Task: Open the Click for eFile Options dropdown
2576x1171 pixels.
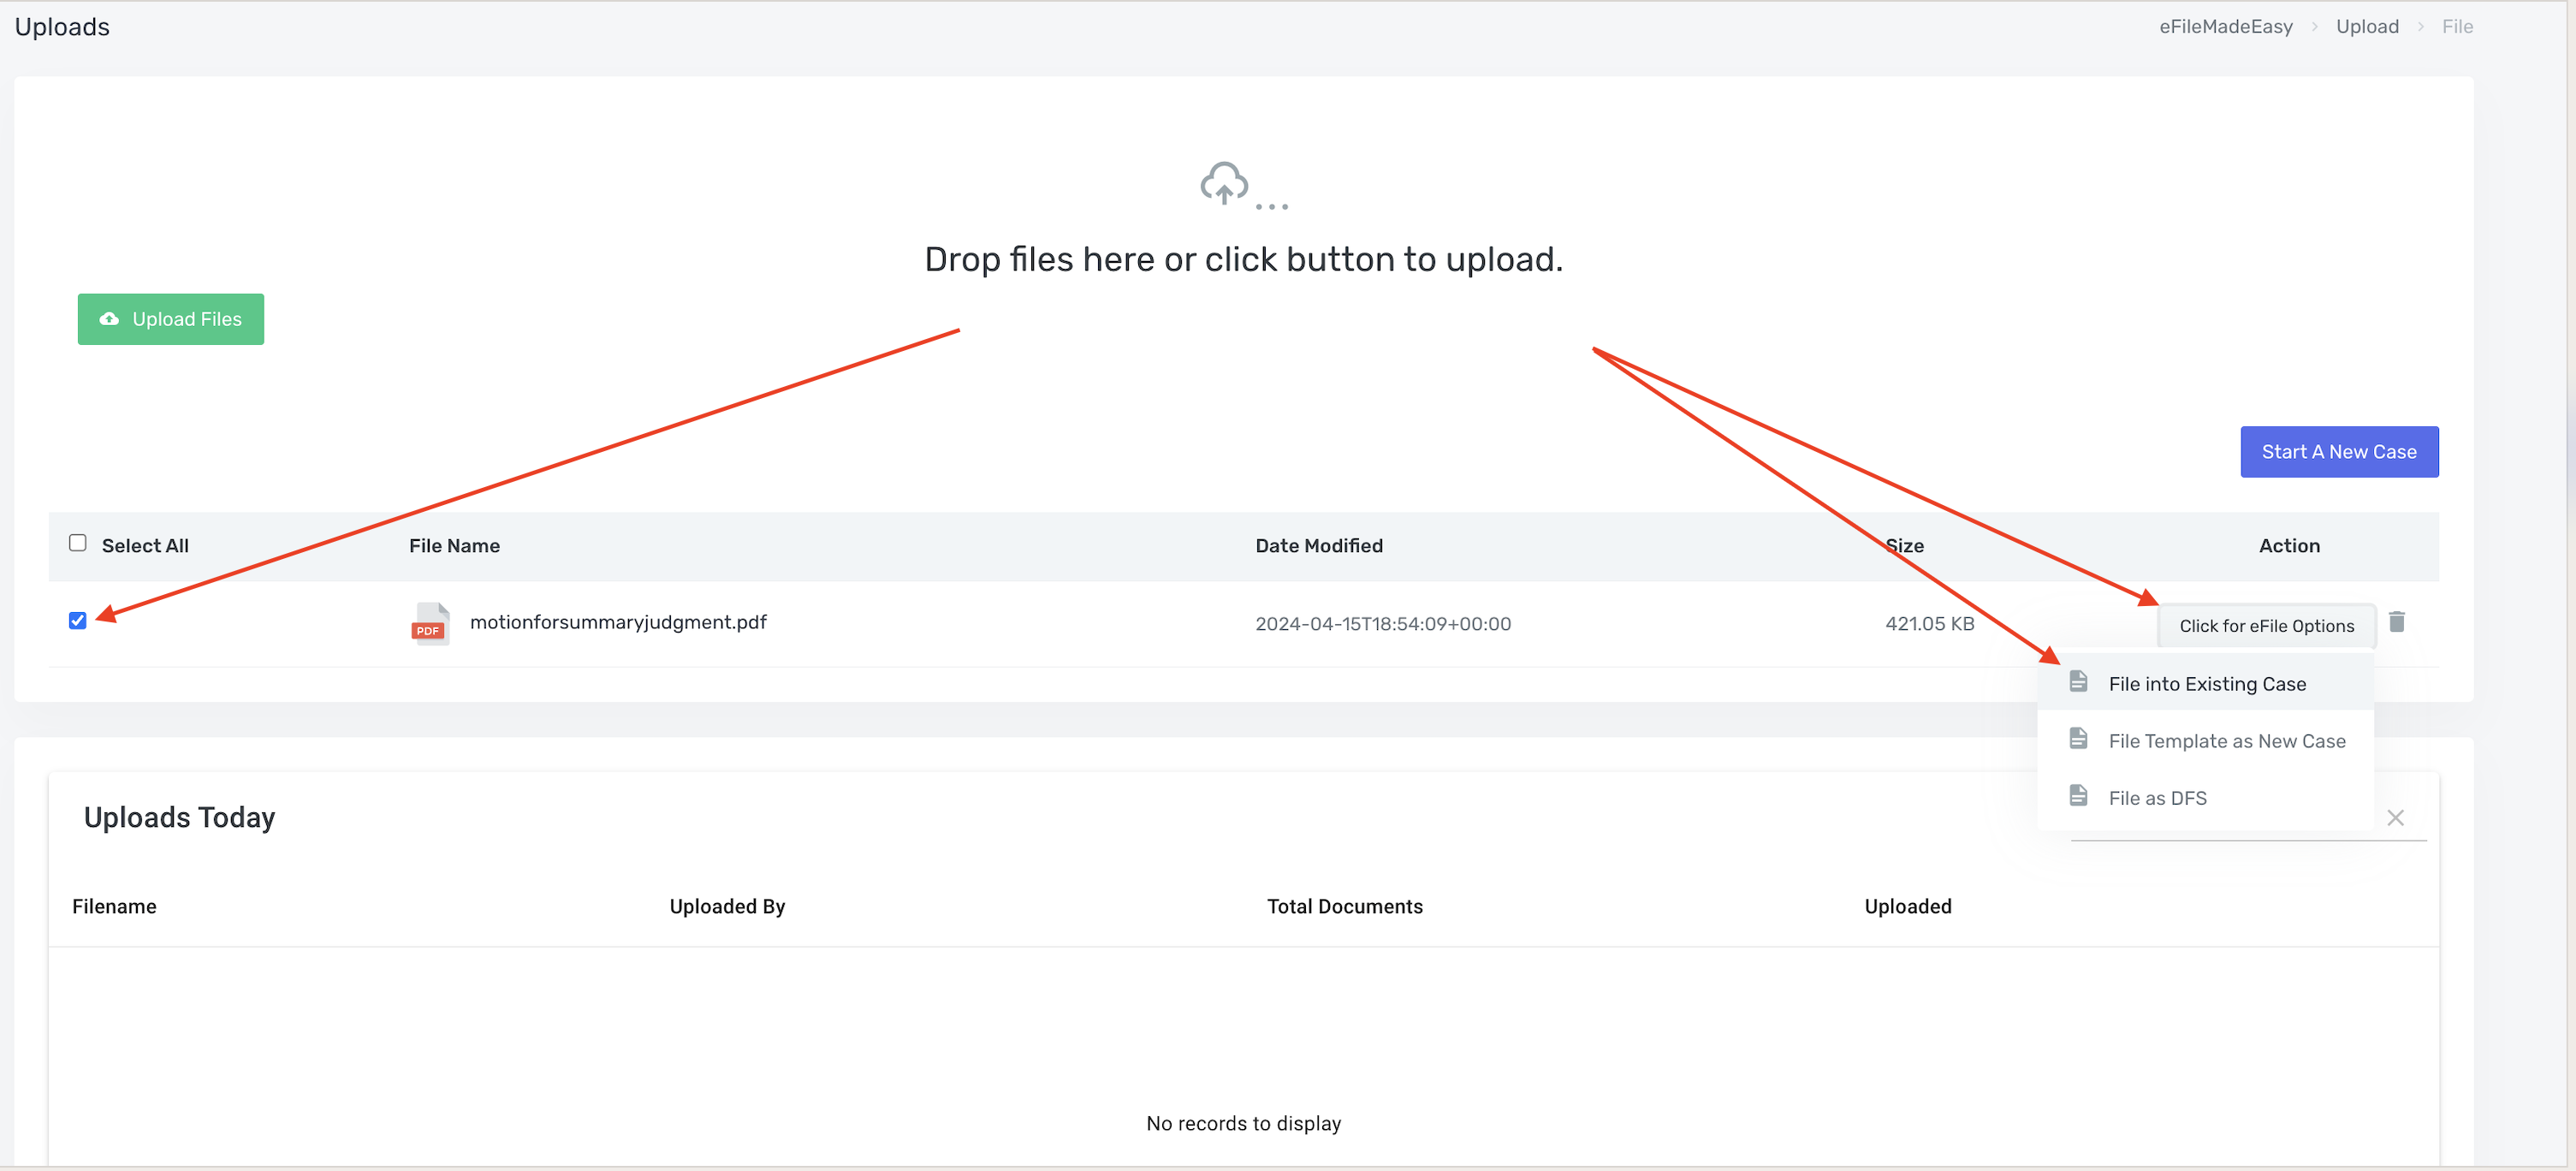Action: pos(2266,626)
